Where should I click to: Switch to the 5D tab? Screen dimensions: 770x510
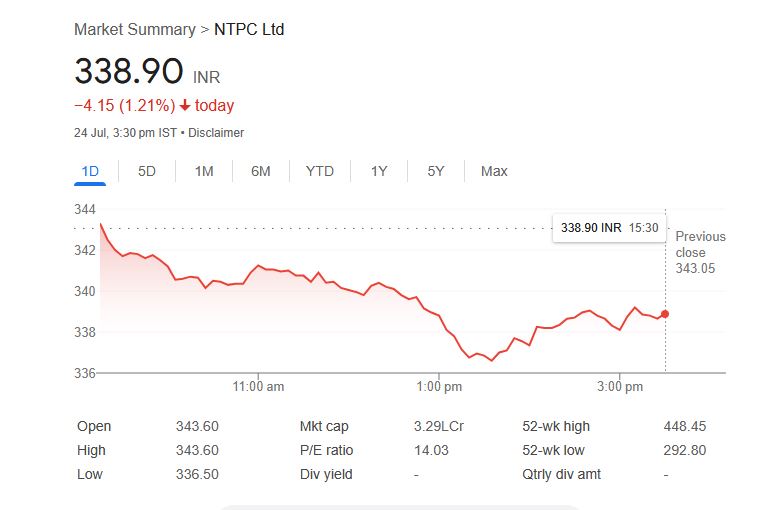click(x=147, y=171)
